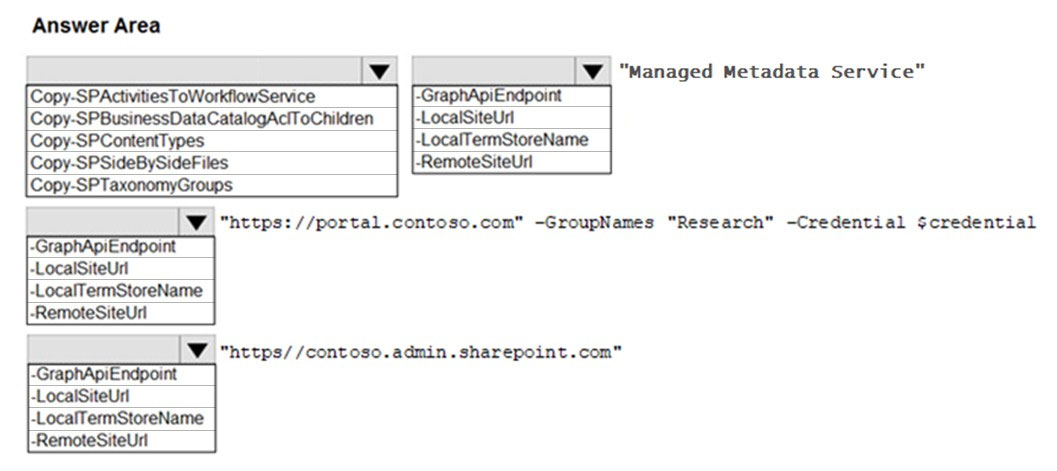Open the cmdlet dropdown arrow
Image resolution: width=1057 pixels, height=471 pixels.
(380, 71)
